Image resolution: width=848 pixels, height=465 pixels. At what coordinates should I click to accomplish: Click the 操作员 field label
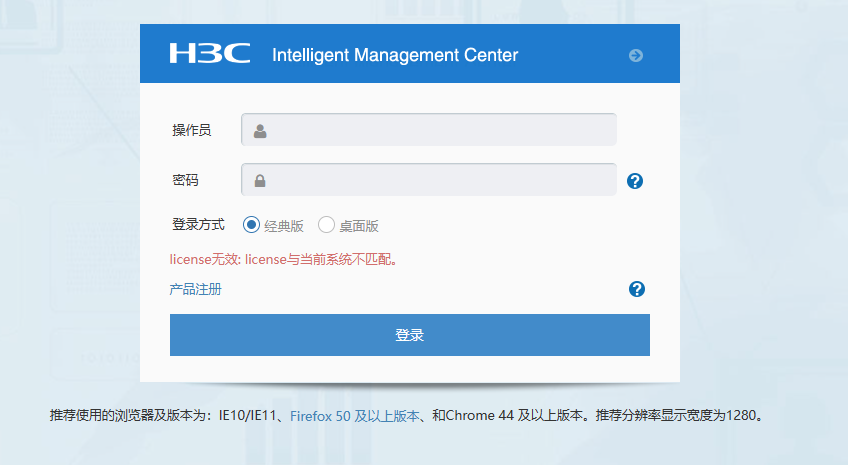191,130
